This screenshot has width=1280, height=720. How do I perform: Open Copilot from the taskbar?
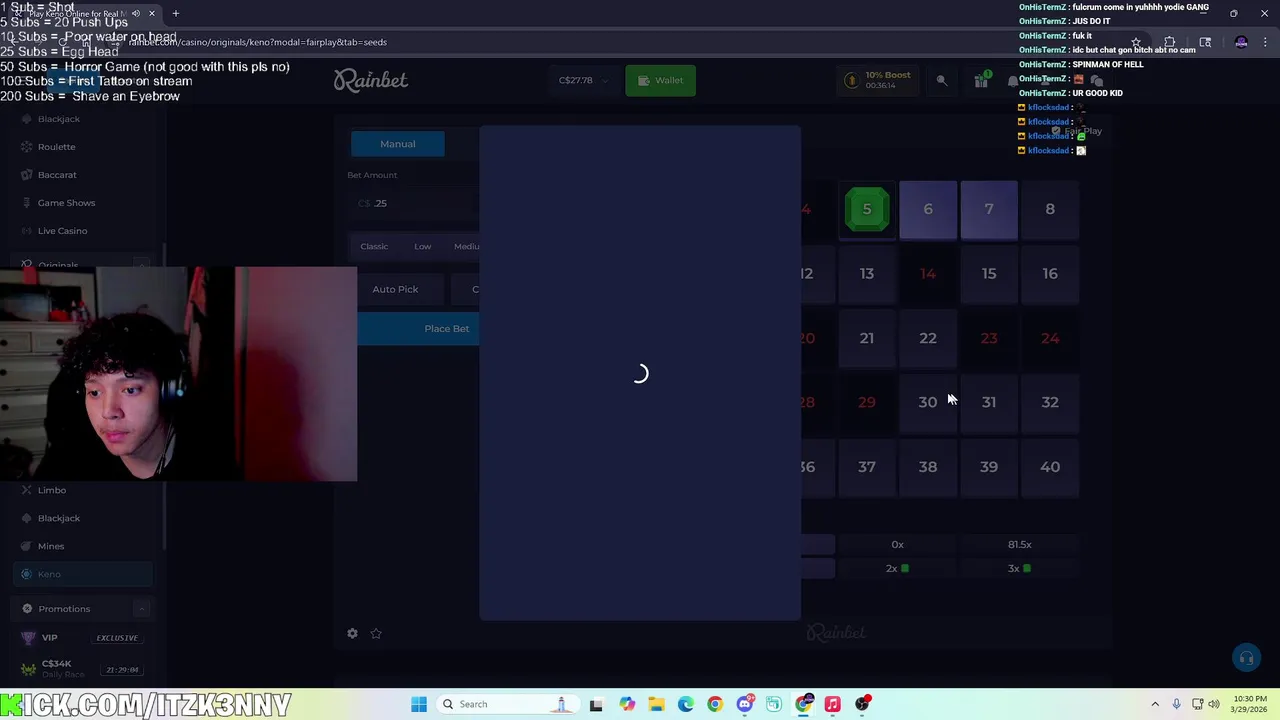pos(627,704)
